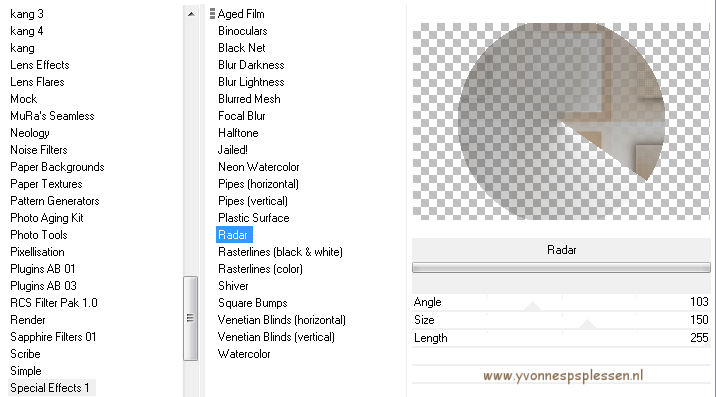Click the Size slider handle
The width and height of the screenshot is (716, 397).
(587, 325)
